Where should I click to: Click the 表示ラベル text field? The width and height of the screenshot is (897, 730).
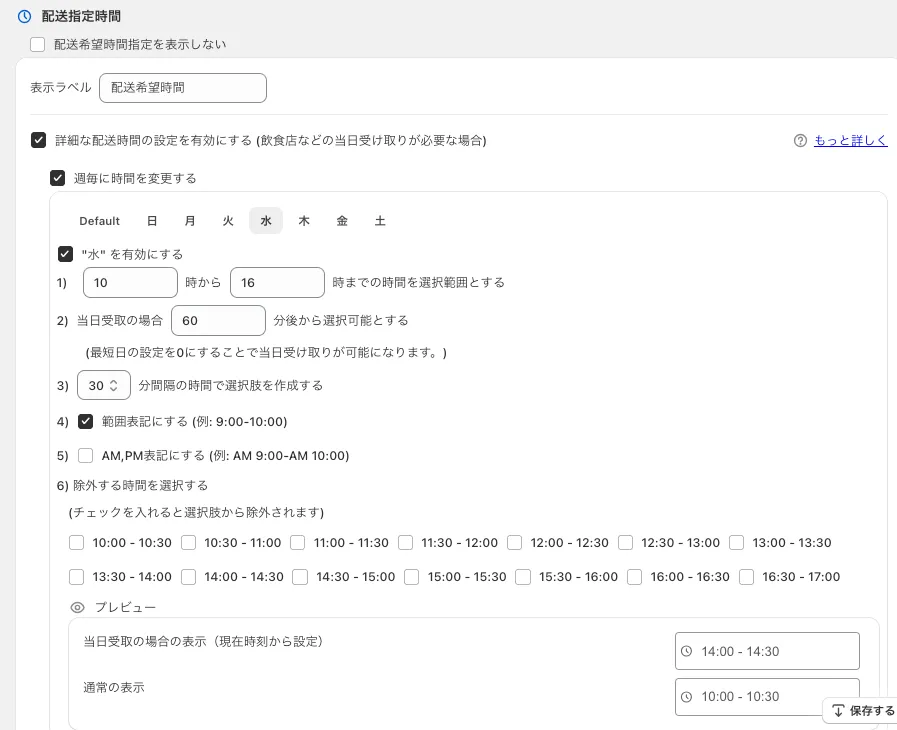tap(183, 88)
